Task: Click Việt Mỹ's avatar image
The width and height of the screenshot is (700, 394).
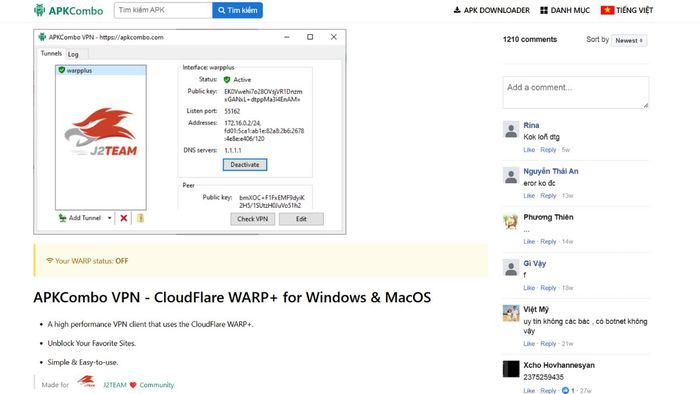Action: (511, 313)
